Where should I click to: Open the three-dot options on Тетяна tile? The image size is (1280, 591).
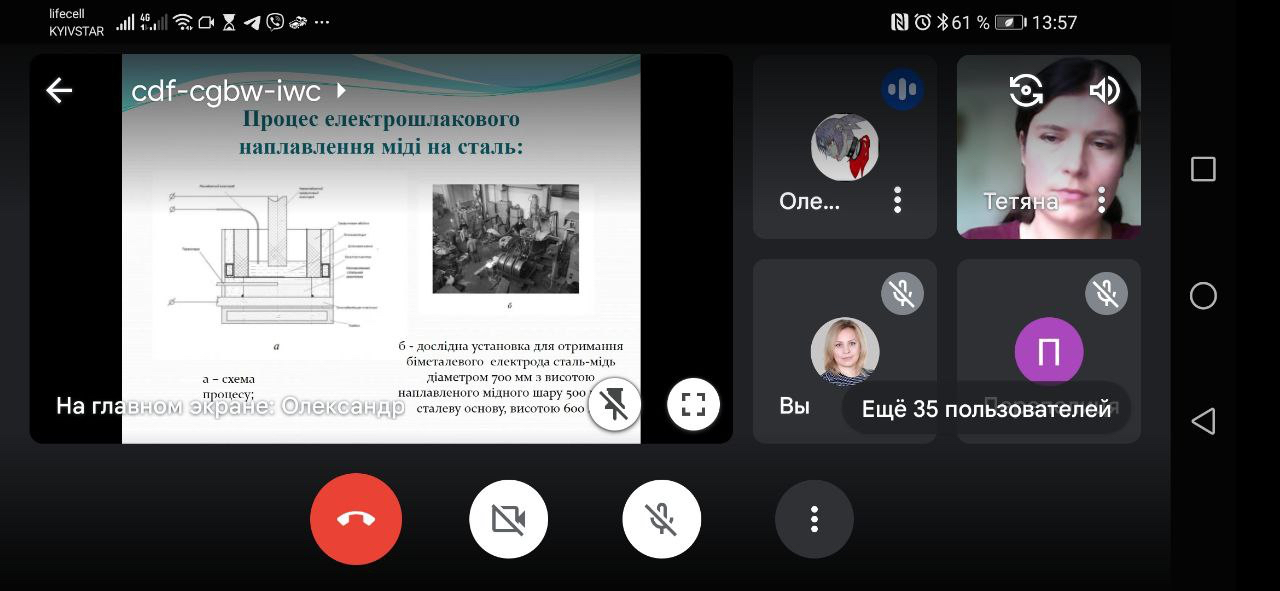(1101, 200)
